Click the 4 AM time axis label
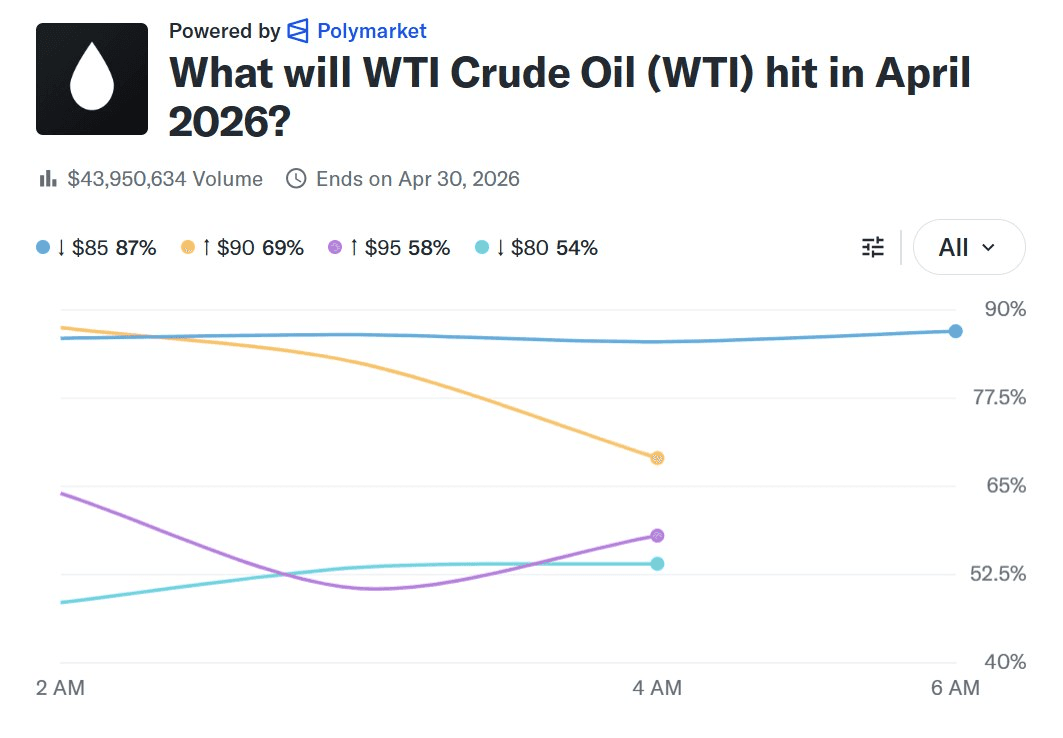The height and width of the screenshot is (738, 1063). [658, 688]
